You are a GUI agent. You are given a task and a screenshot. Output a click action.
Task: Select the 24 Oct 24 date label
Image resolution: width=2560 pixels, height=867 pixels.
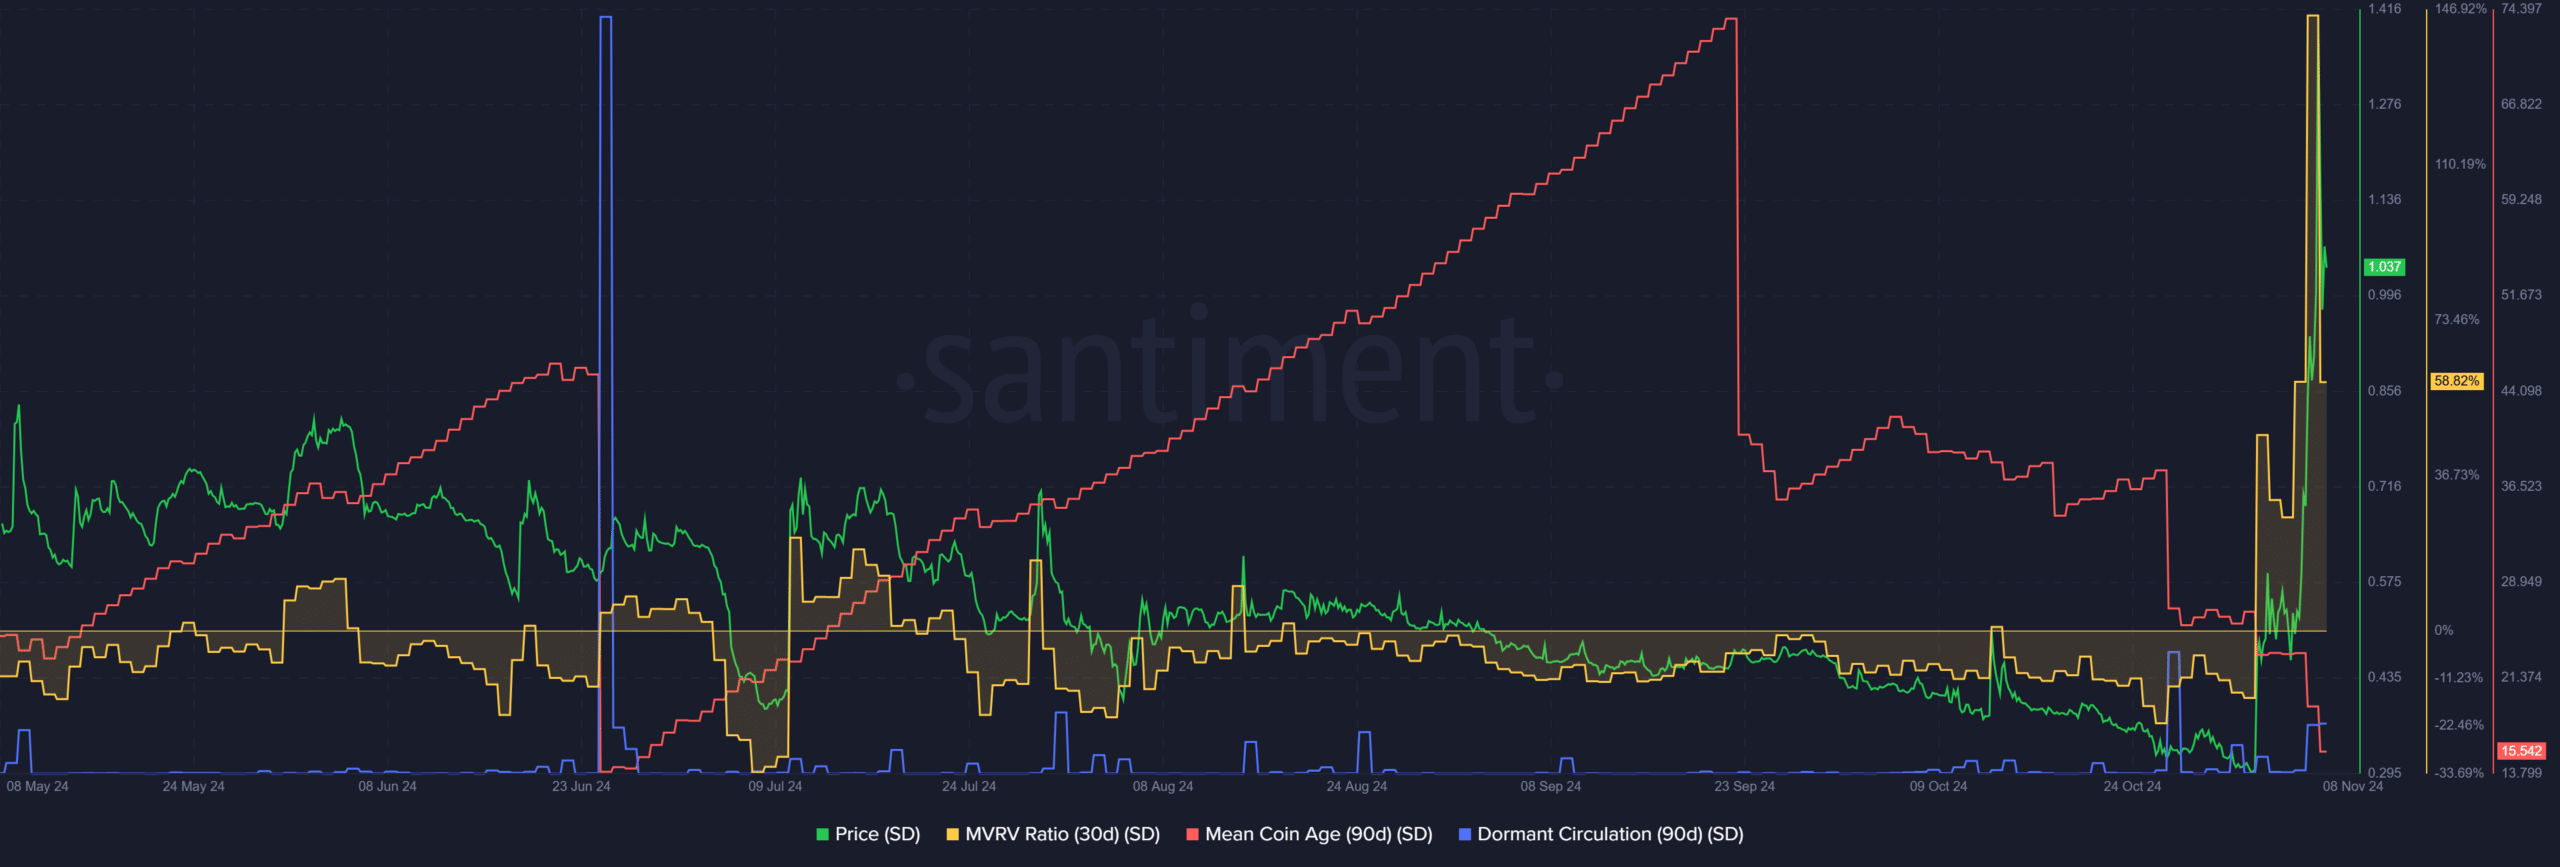[x=2132, y=787]
